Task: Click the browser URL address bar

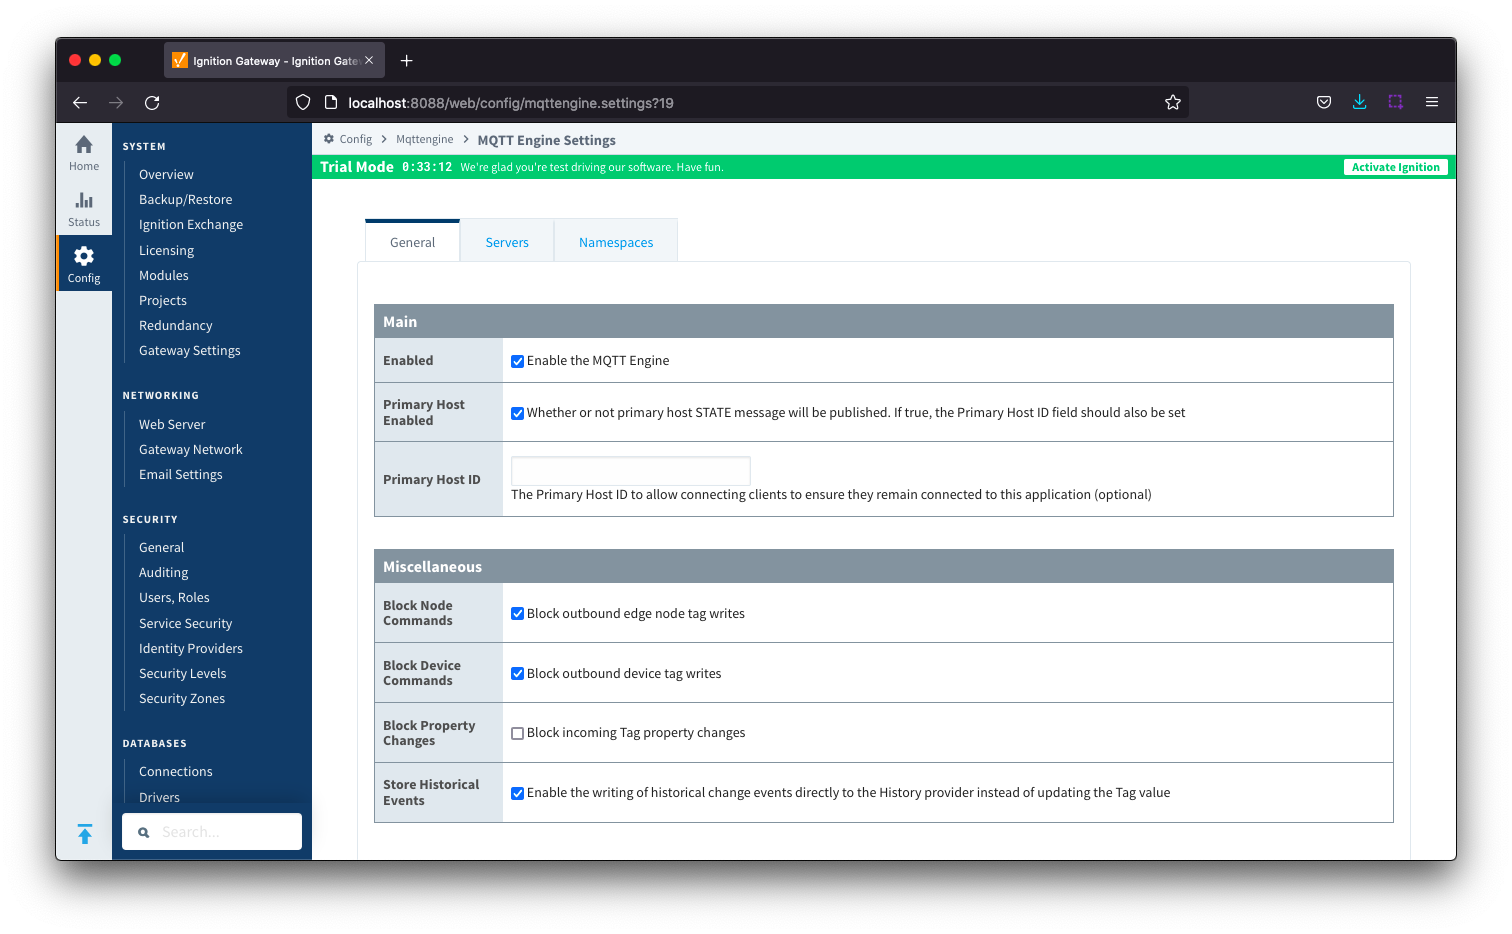Action: [740, 102]
